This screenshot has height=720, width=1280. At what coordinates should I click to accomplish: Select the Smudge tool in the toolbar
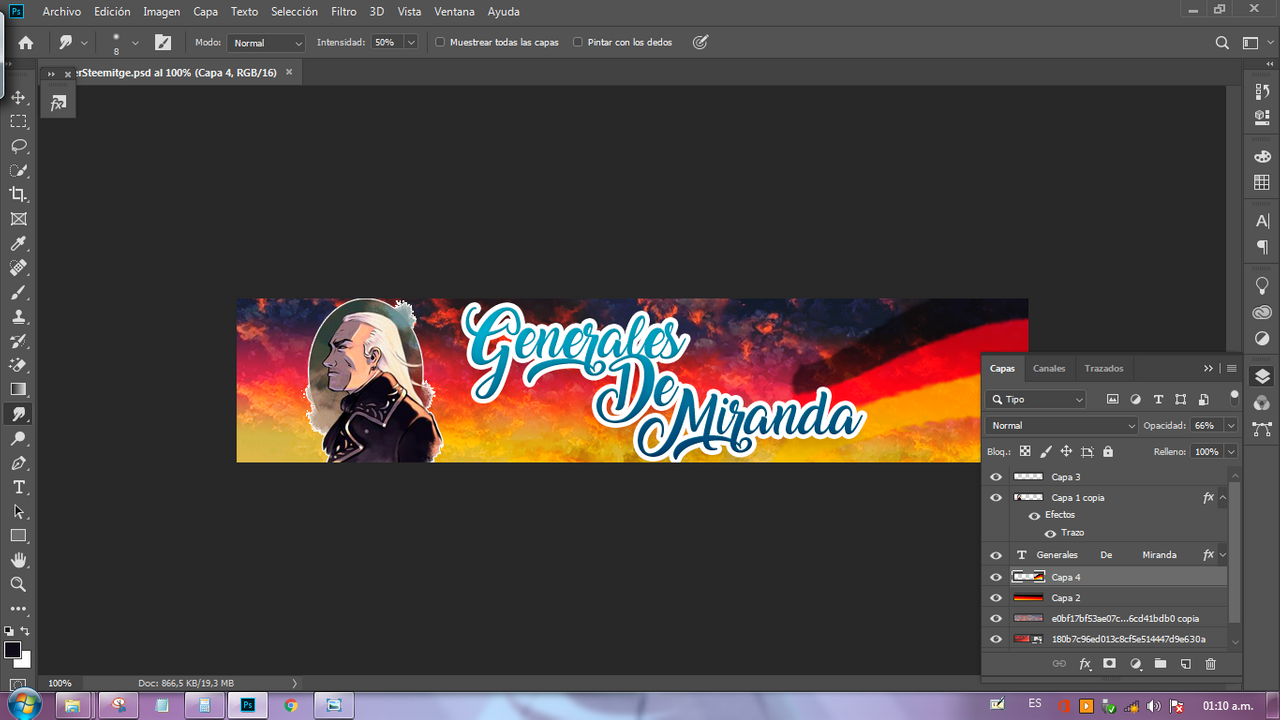pyautogui.click(x=18, y=414)
